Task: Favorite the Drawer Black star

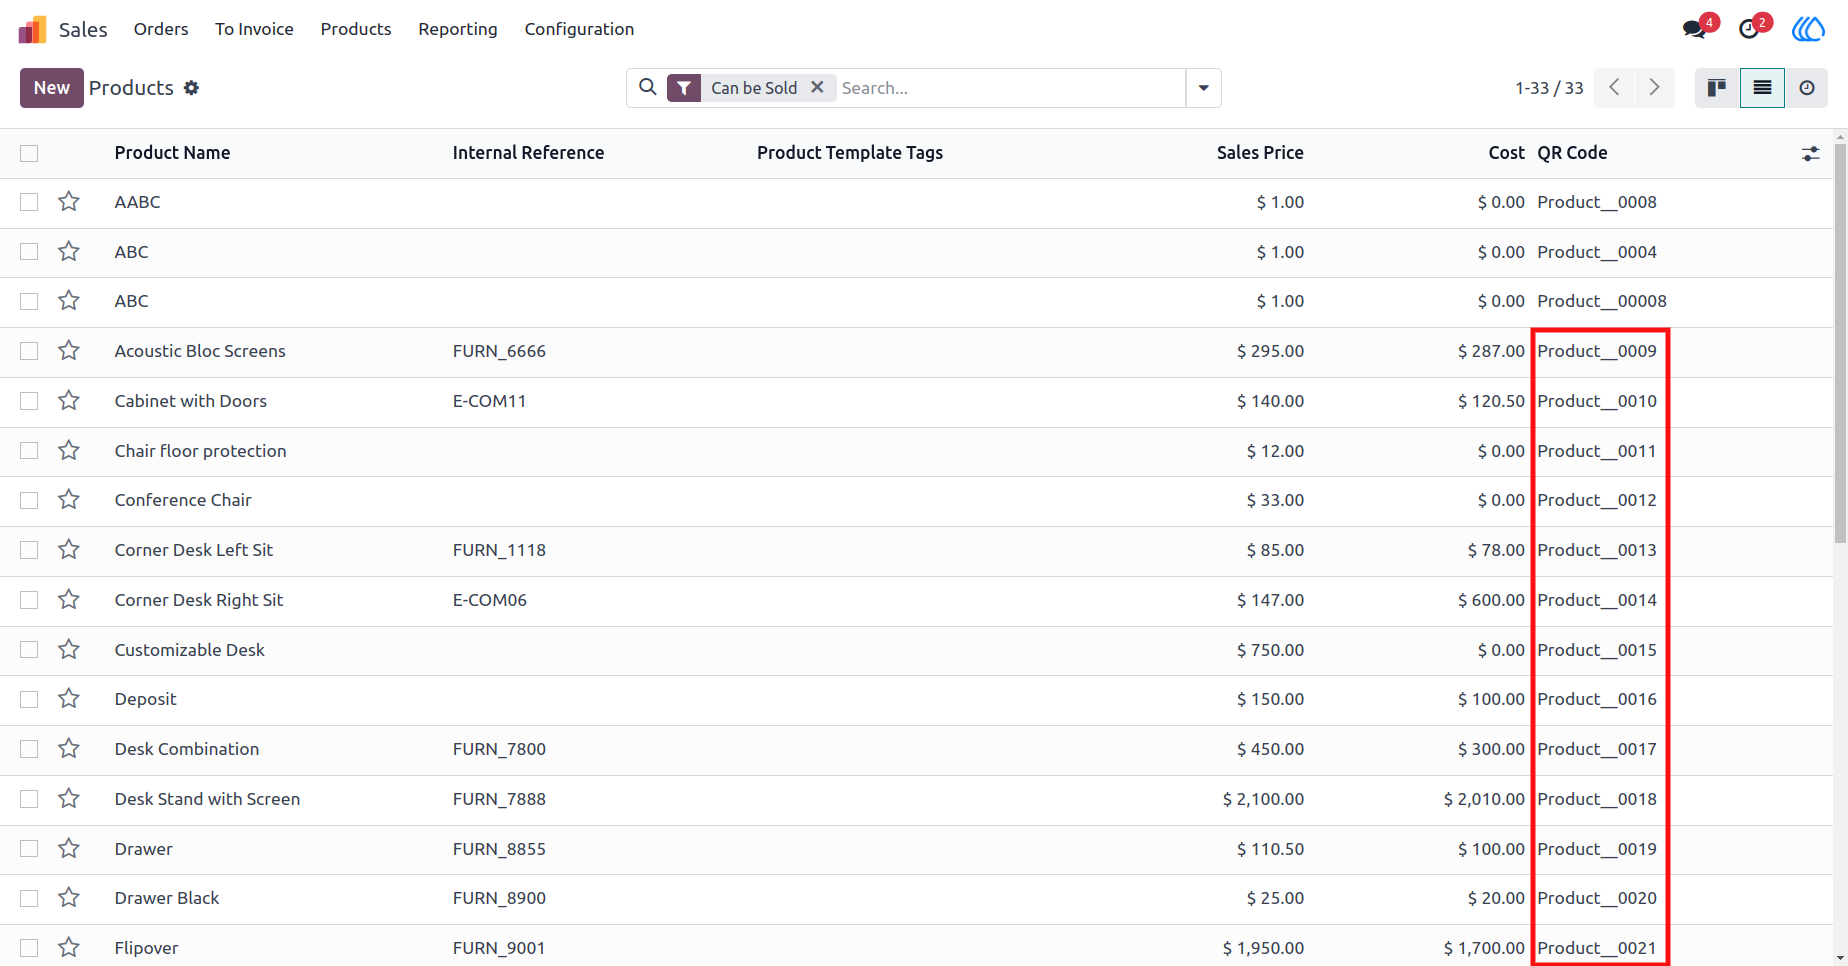Action: [69, 898]
